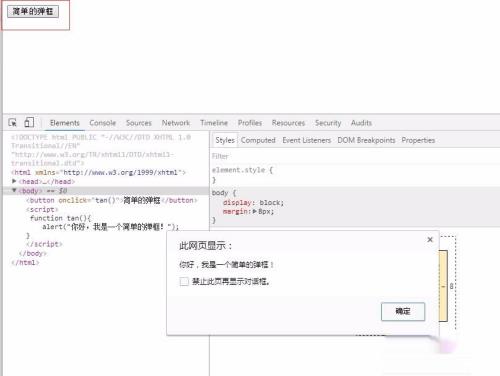500x376 pixels.
Task: Click the function tan(){ code line
Action: (x=60, y=218)
